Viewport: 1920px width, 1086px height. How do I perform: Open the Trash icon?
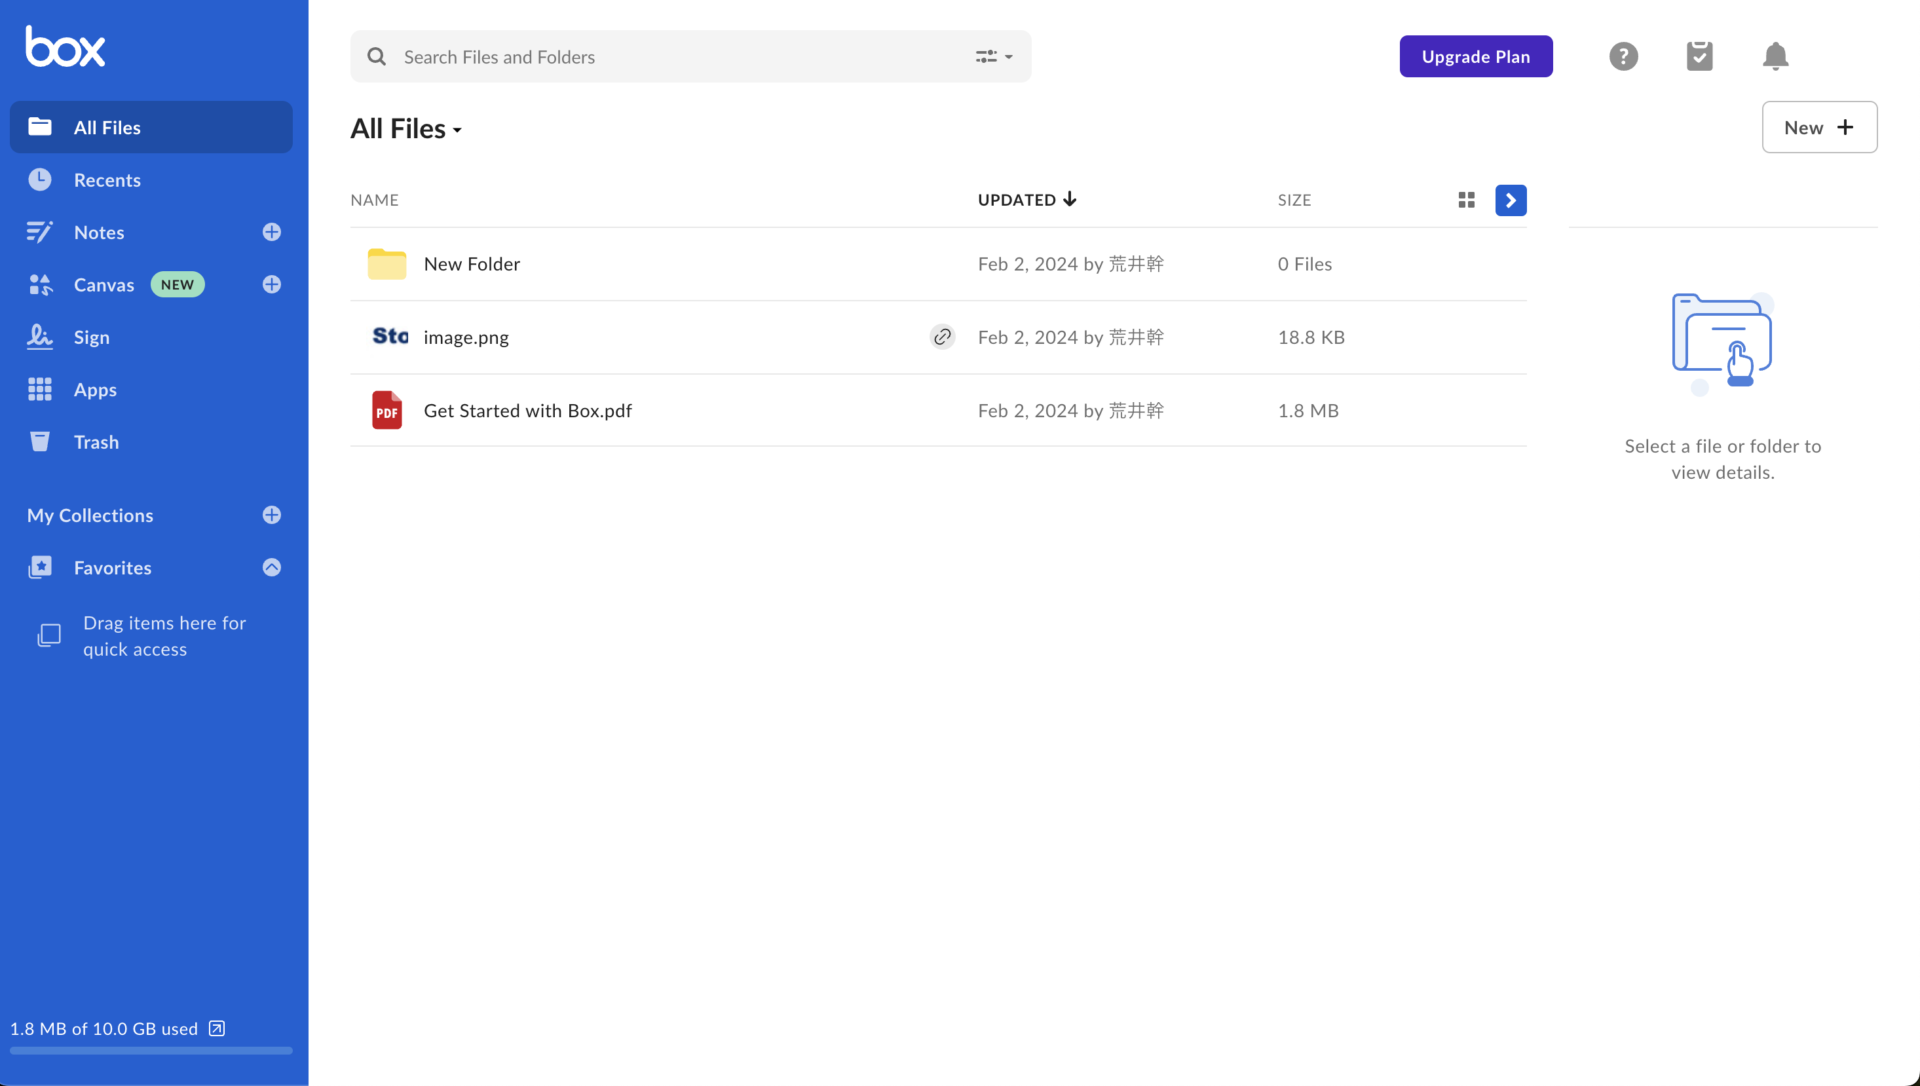tap(40, 441)
